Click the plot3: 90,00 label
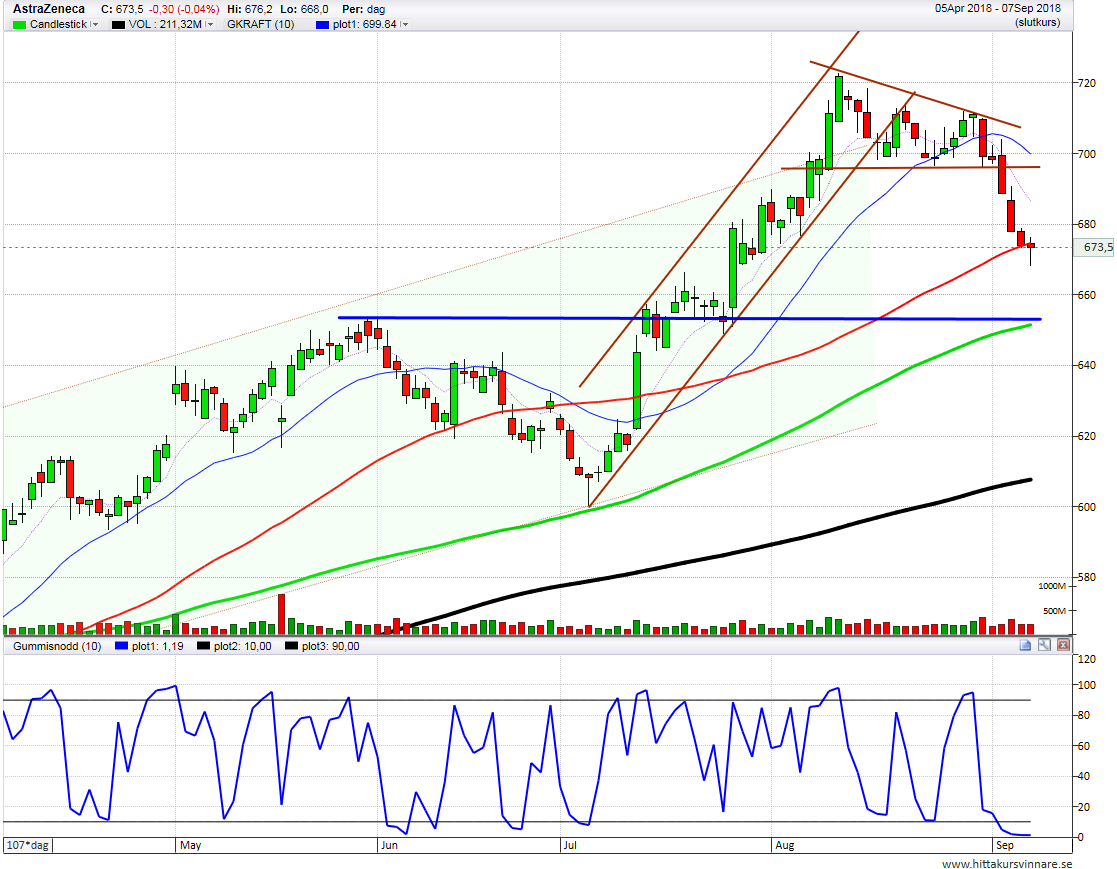The height and width of the screenshot is (869, 1117). pyautogui.click(x=331, y=646)
